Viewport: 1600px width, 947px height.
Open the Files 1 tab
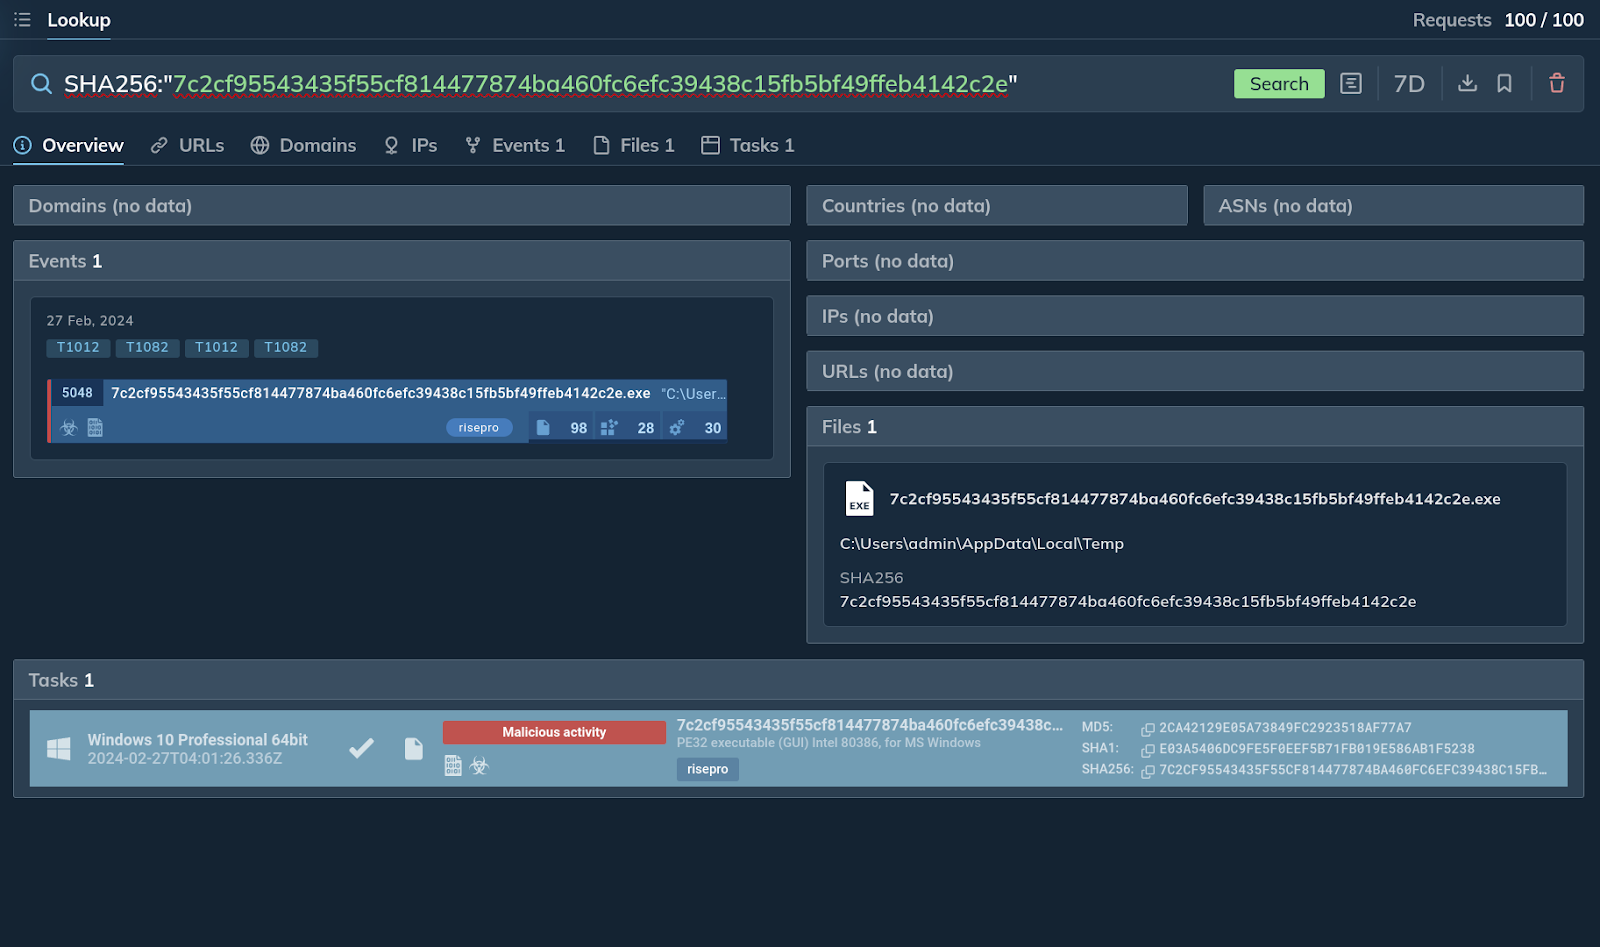pyautogui.click(x=634, y=146)
